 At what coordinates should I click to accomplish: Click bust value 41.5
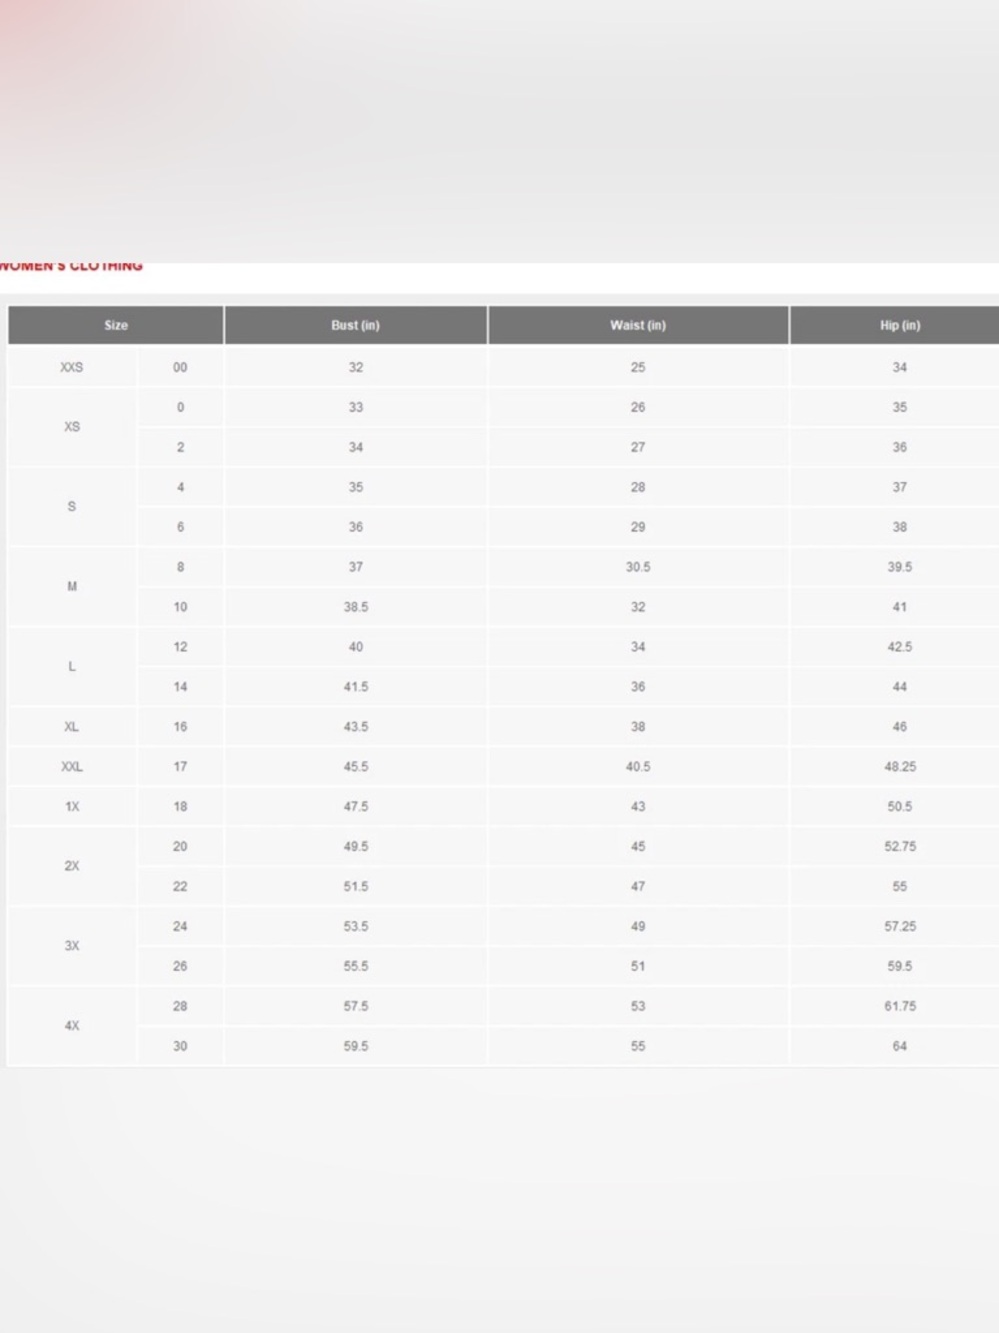point(356,687)
